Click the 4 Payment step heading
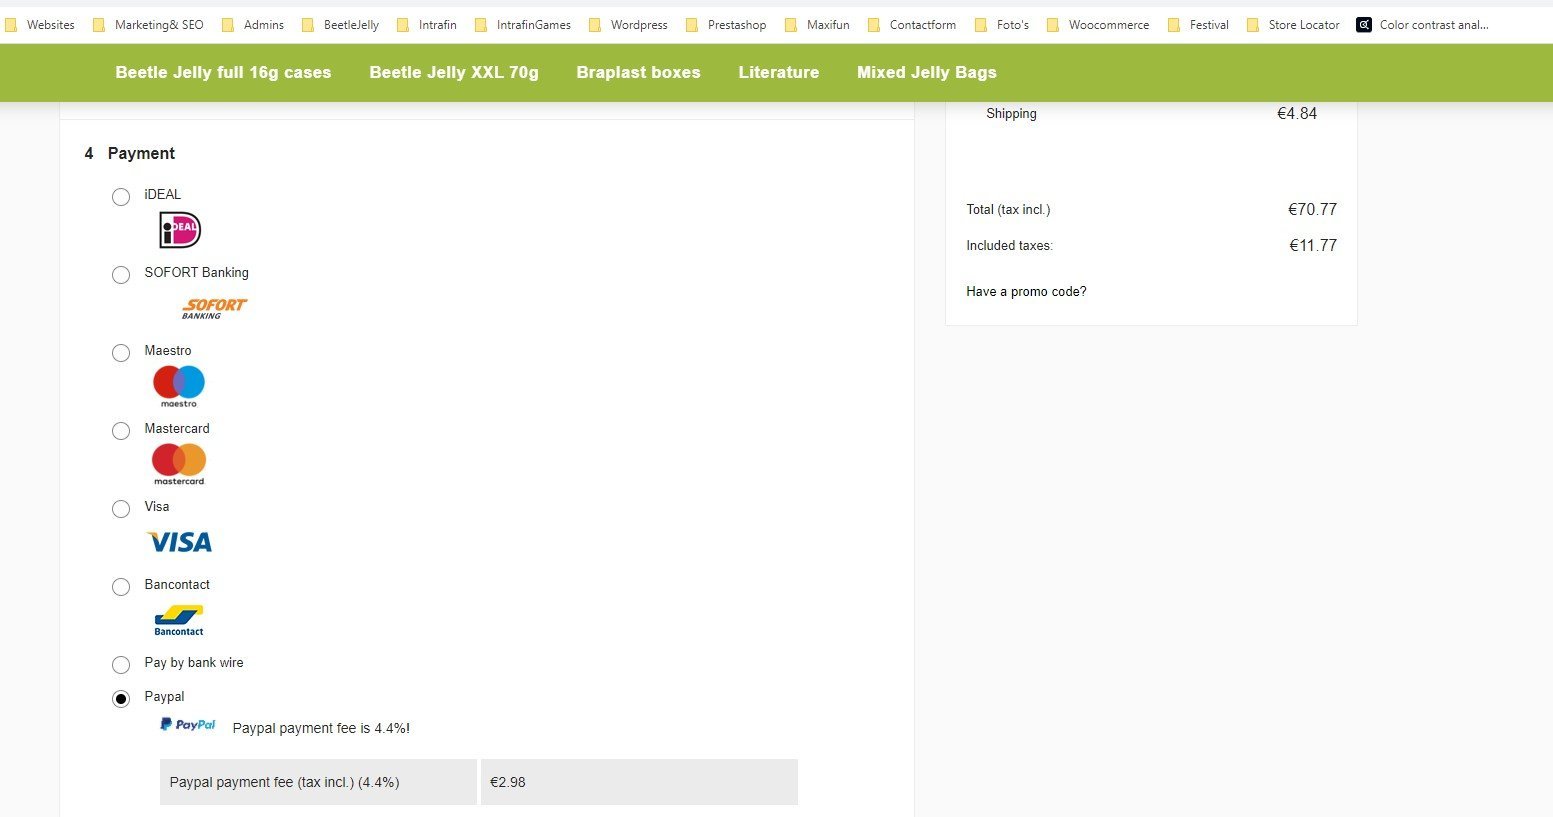Image resolution: width=1553 pixels, height=817 pixels. [130, 153]
